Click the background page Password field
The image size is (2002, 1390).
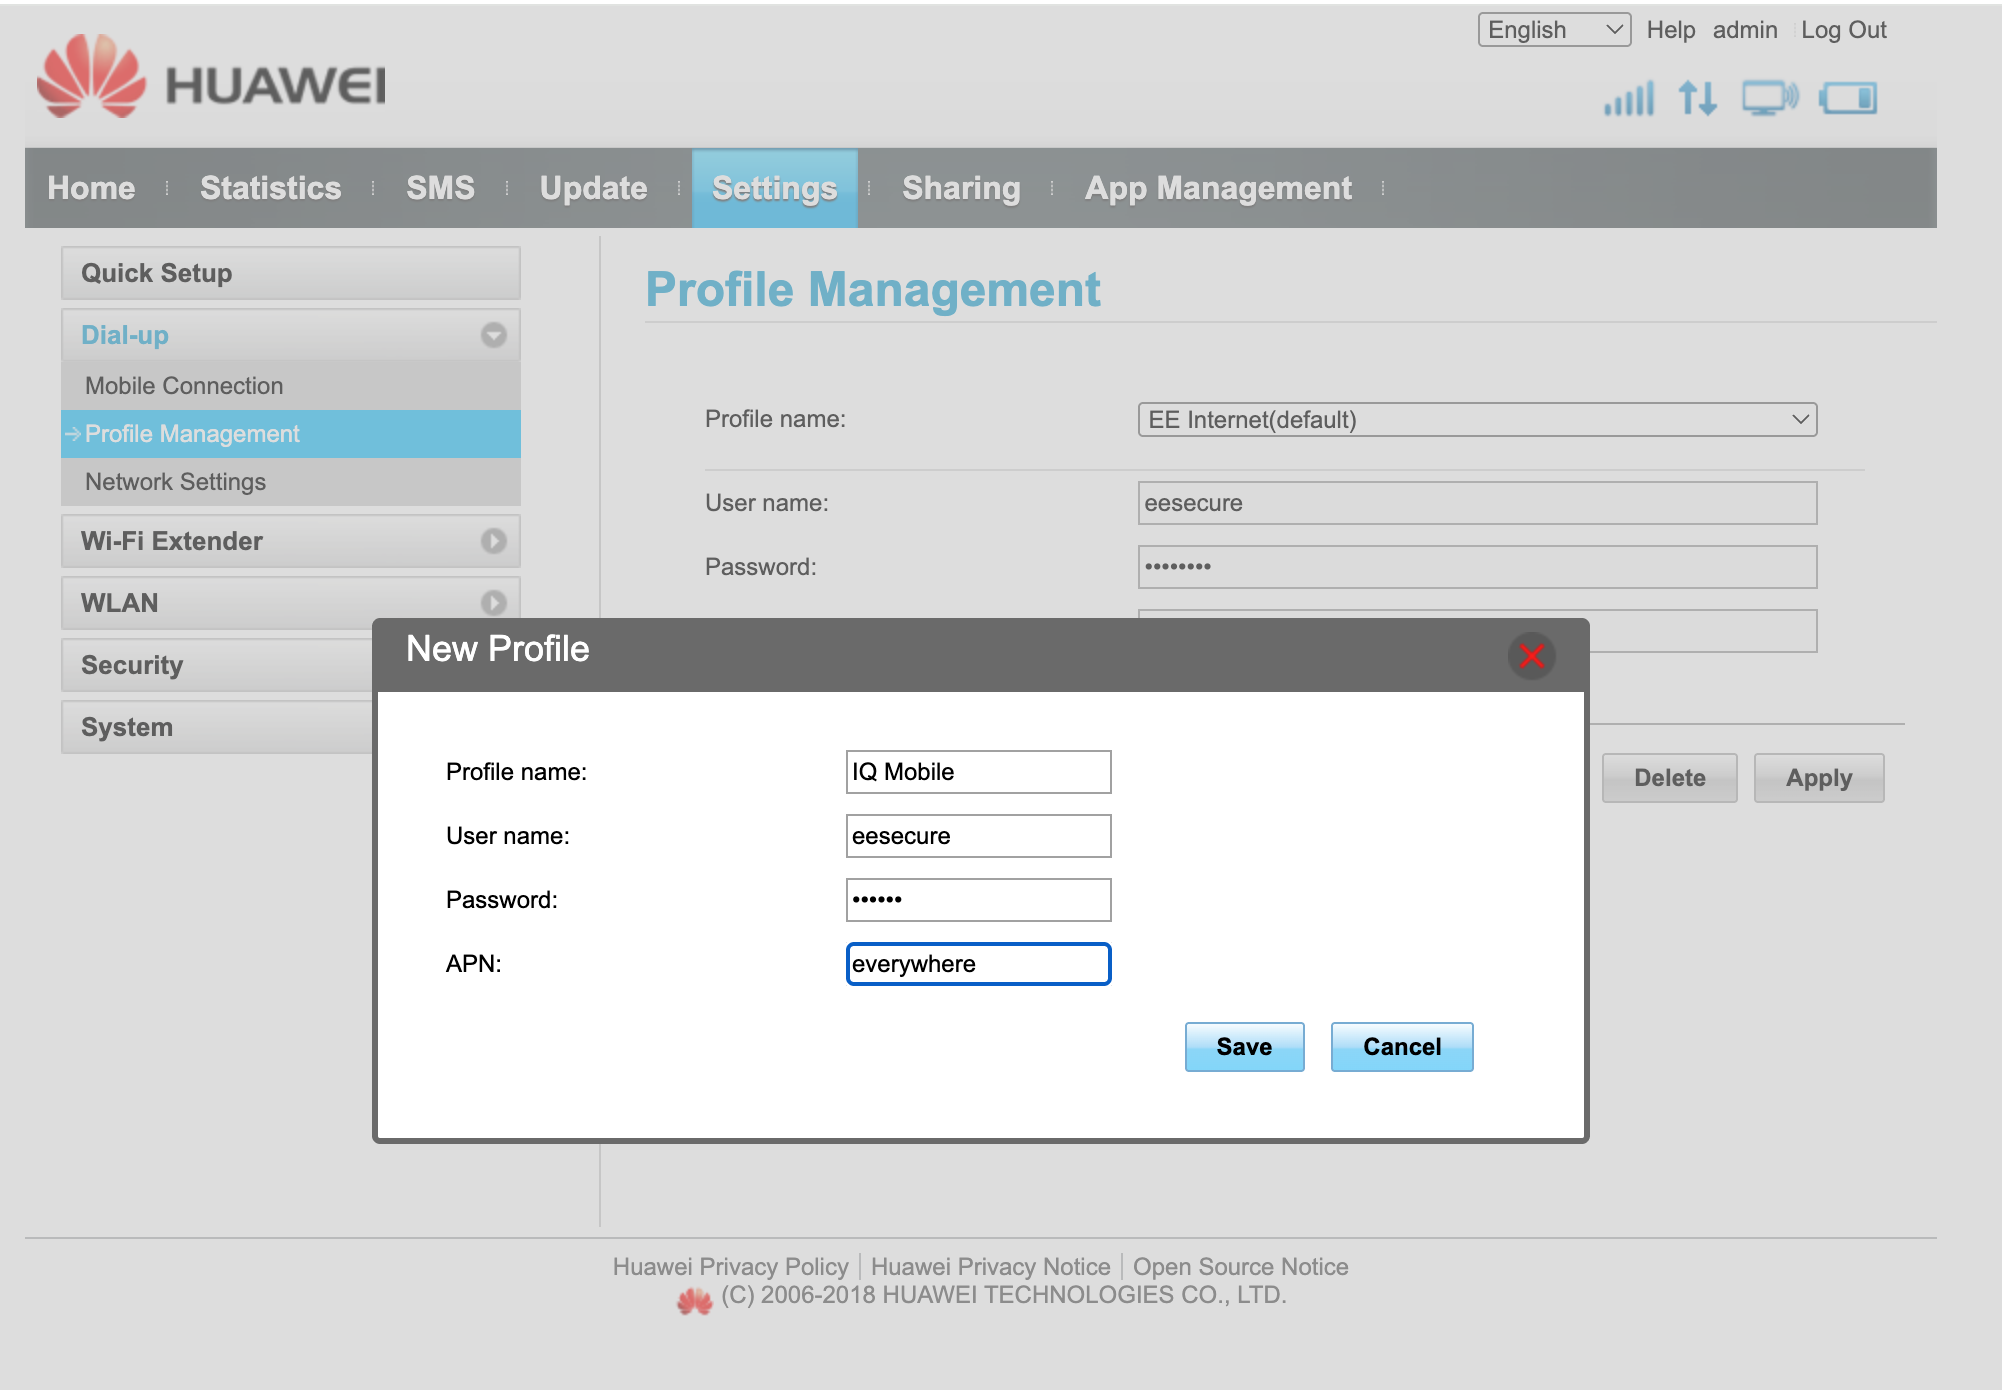[1477, 567]
